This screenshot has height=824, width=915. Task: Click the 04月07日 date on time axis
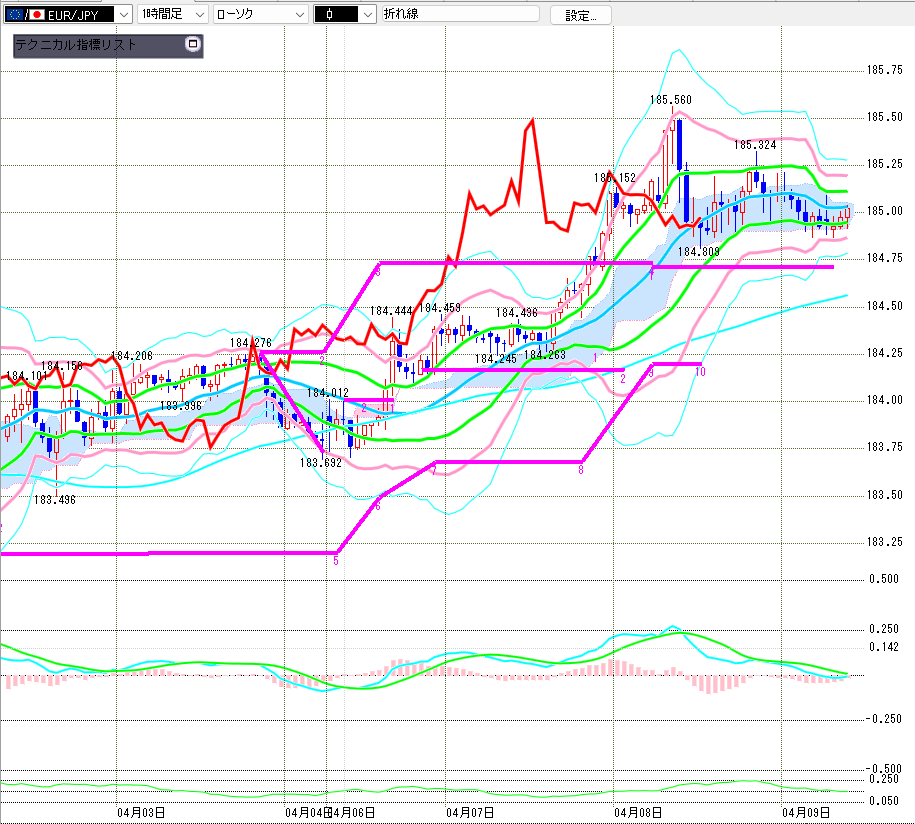[x=470, y=813]
